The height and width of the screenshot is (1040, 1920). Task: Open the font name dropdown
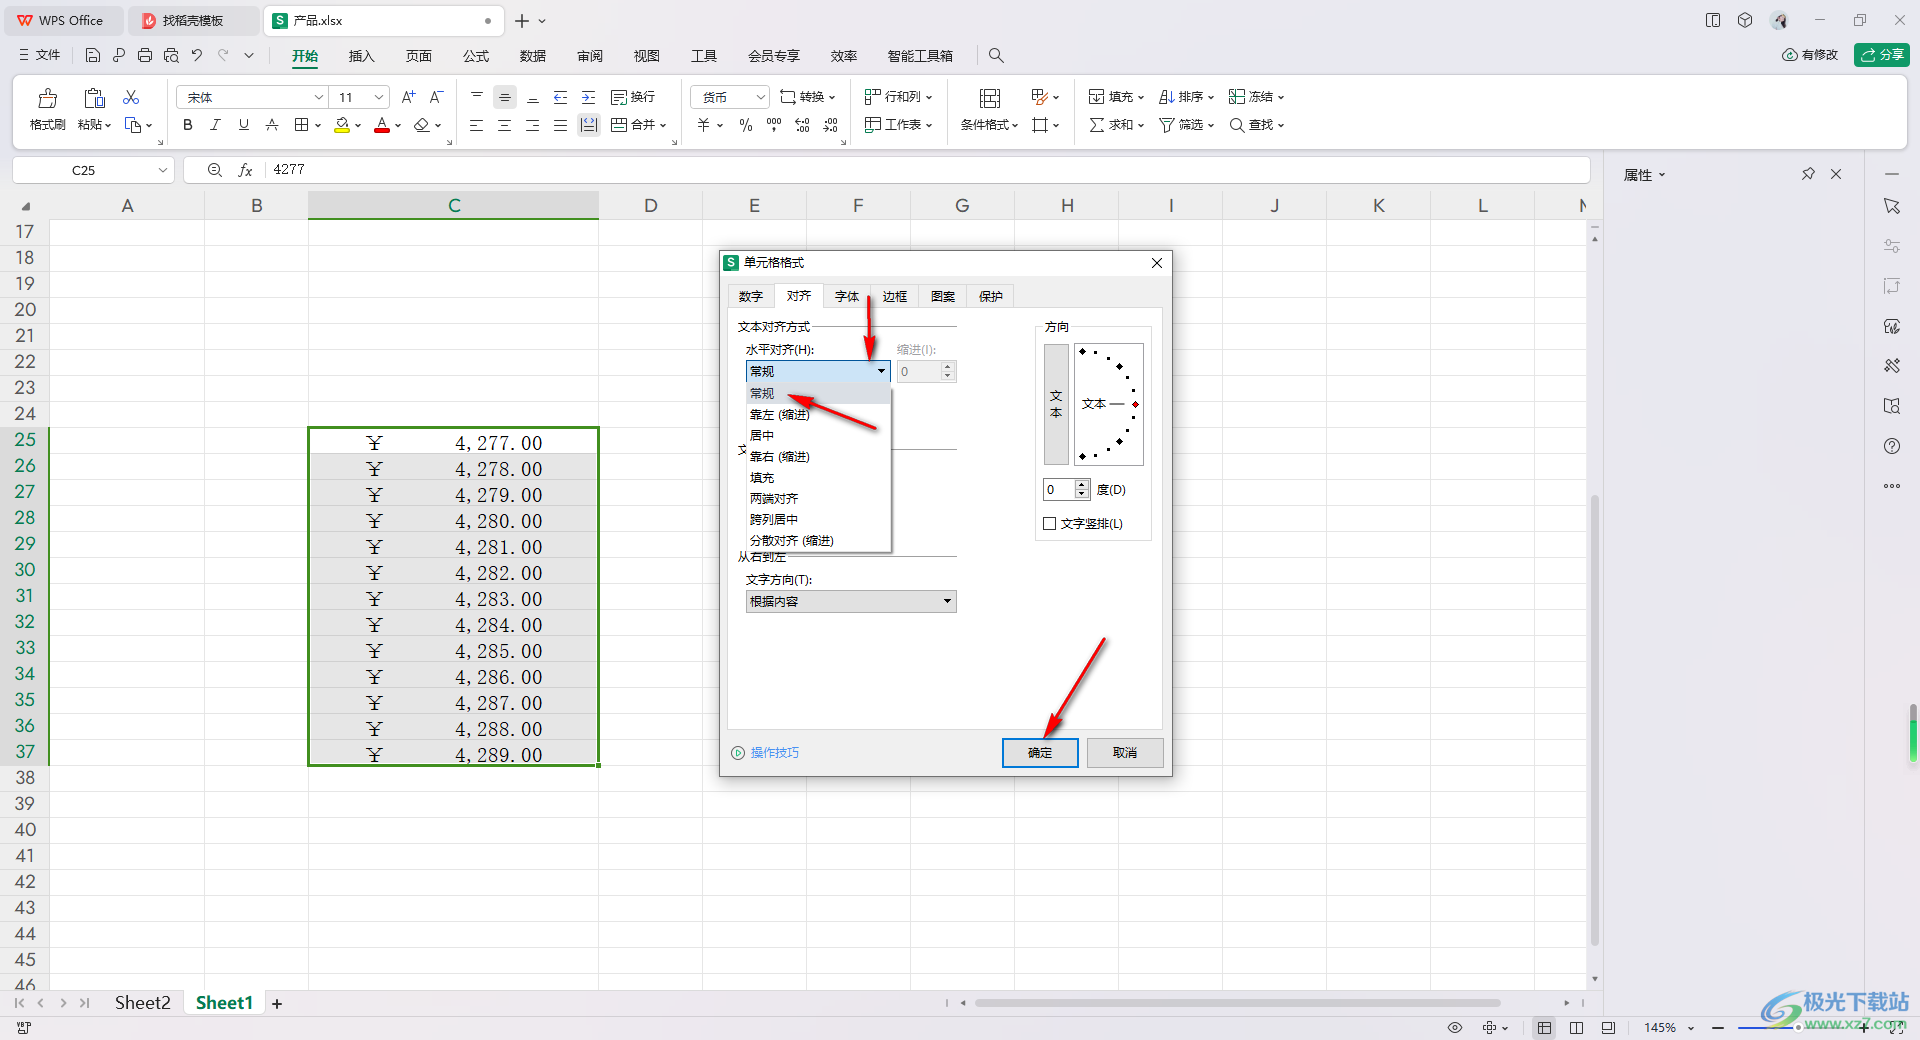(319, 97)
